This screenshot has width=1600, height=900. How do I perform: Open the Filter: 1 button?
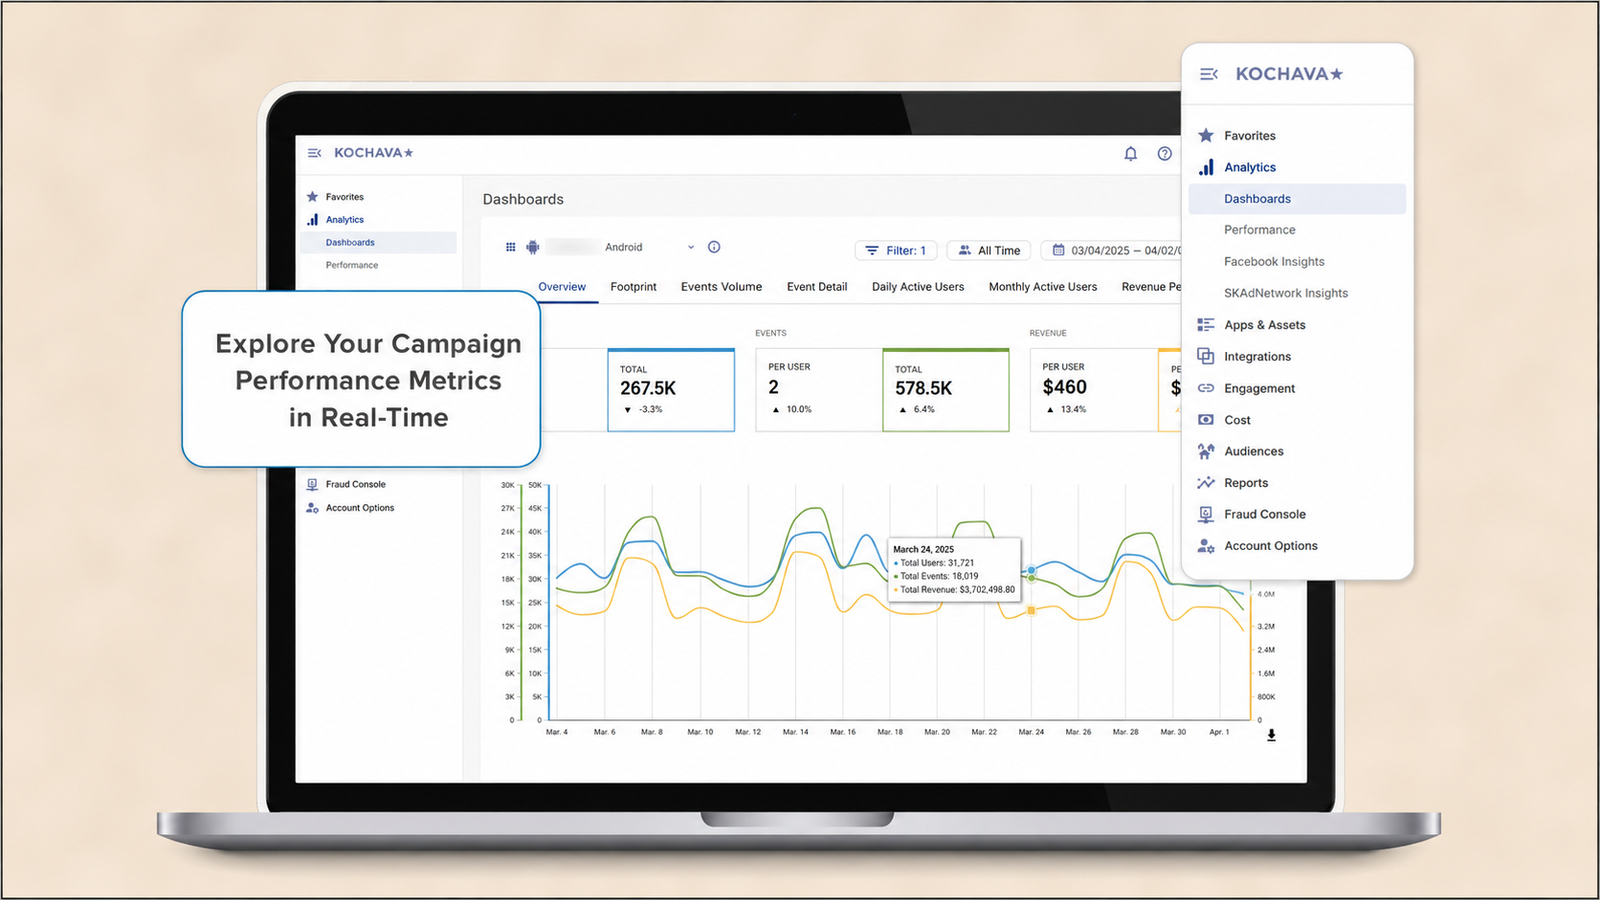click(x=896, y=250)
